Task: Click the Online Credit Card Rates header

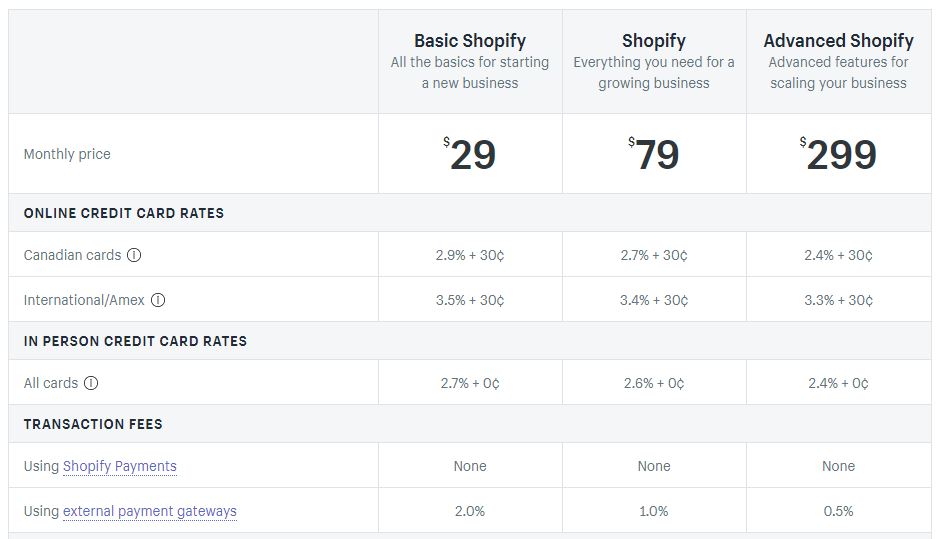Action: tap(124, 213)
